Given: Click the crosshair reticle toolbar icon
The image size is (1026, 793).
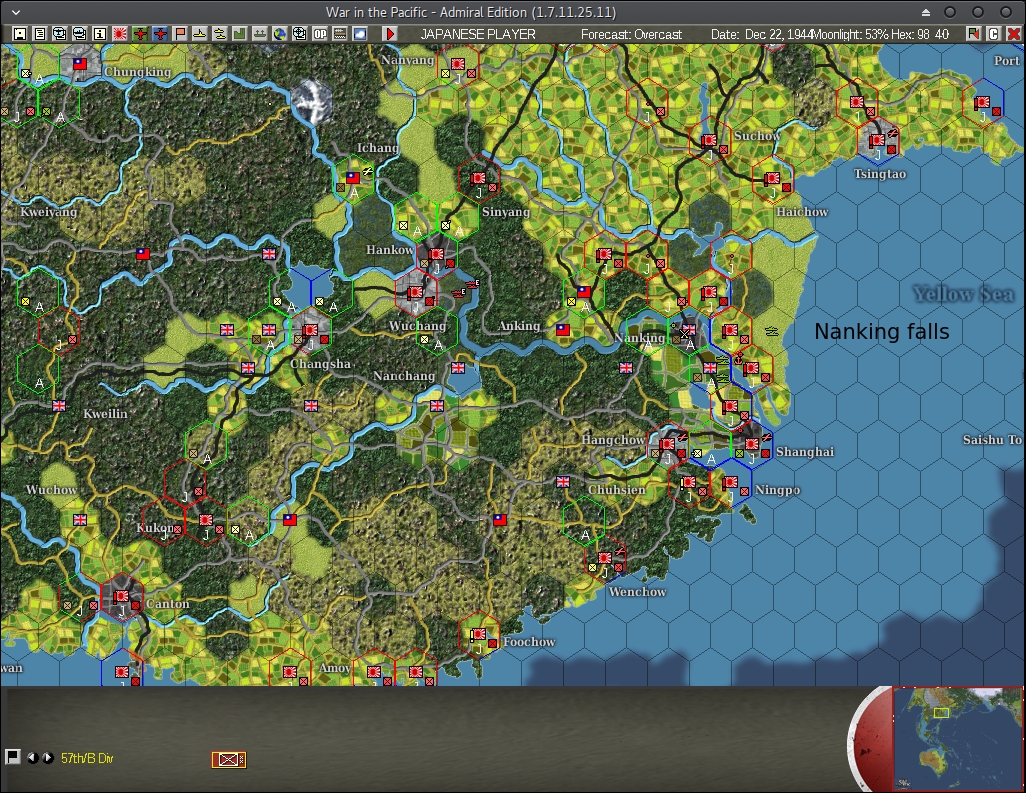Looking at the screenshot, I should [300, 33].
